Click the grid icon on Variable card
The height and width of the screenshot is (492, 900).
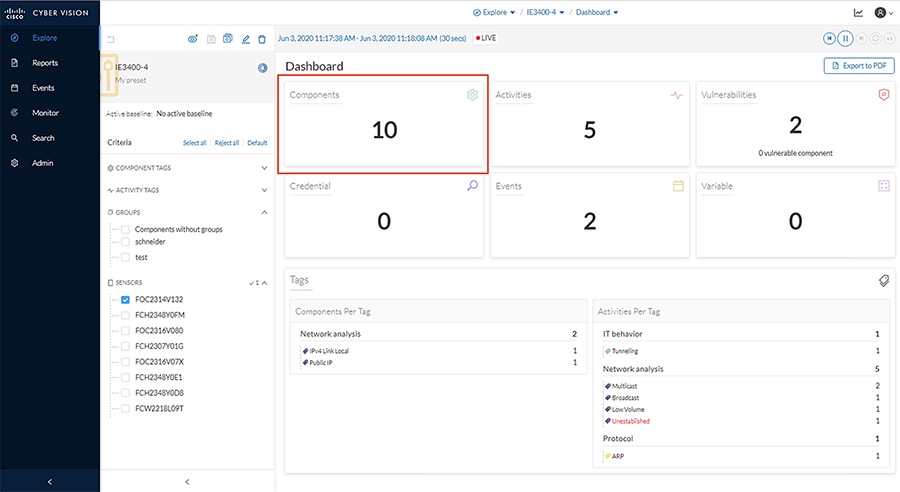click(884, 186)
